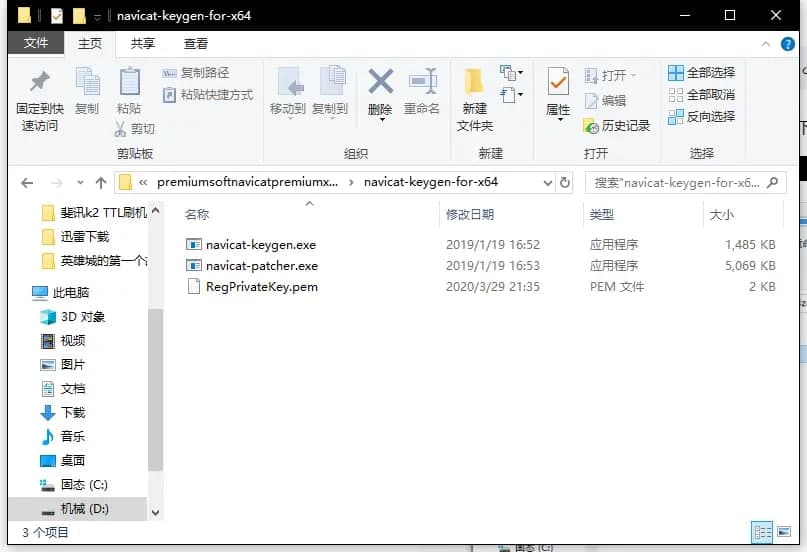Open the Copy to menu
The image size is (807, 552).
[330, 93]
